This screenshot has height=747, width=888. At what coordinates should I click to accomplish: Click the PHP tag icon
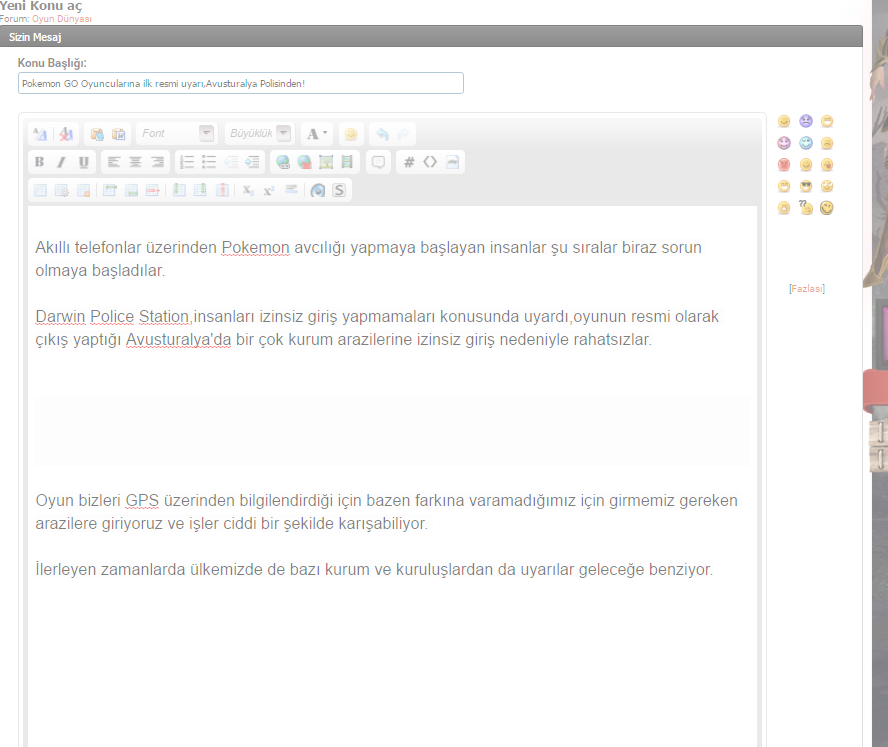(x=452, y=162)
